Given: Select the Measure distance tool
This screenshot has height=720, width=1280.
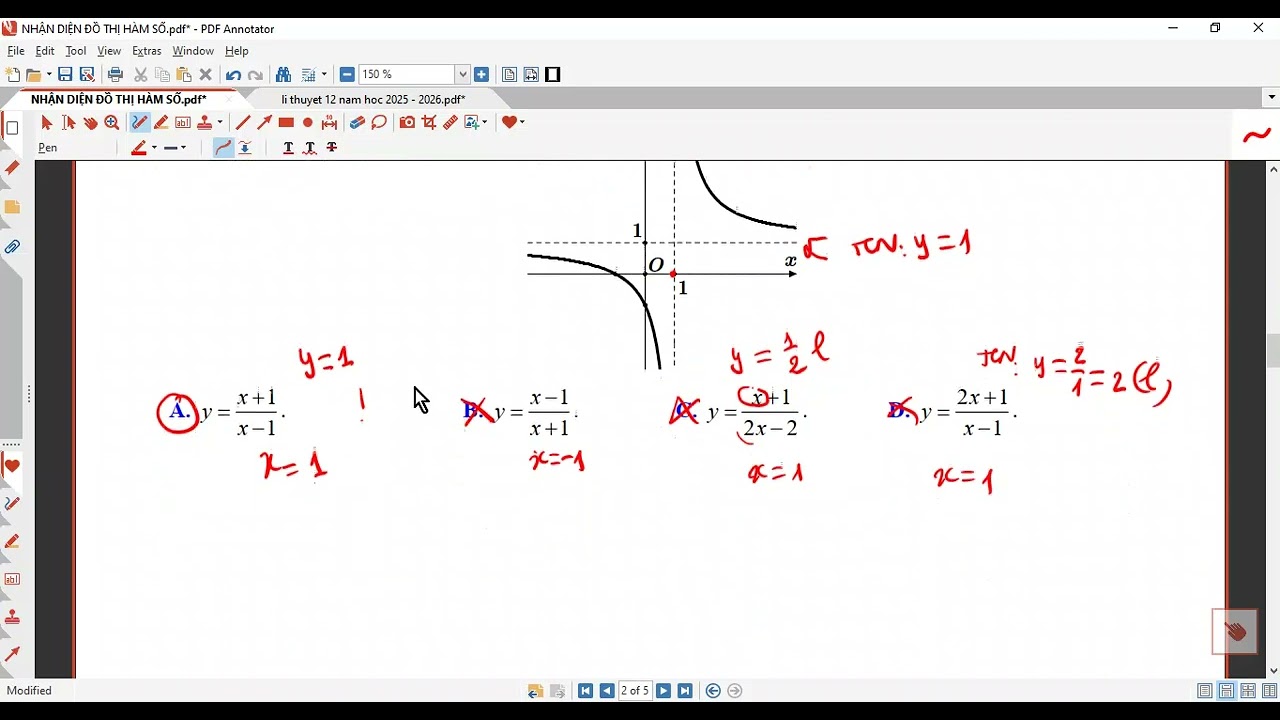Looking at the screenshot, I should click(x=330, y=123).
